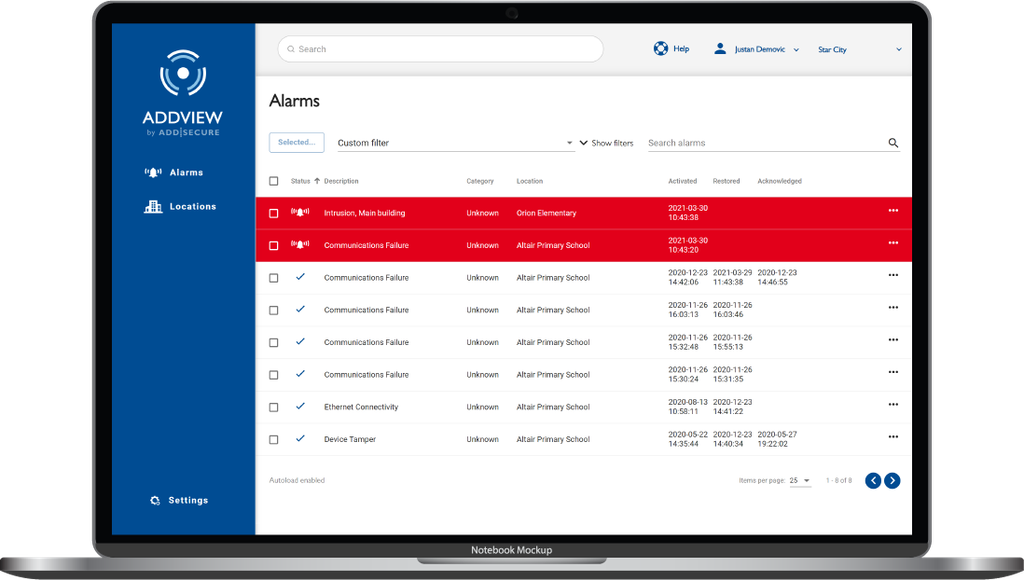Go to the previous page arrow
1024x580 pixels.
[873, 481]
